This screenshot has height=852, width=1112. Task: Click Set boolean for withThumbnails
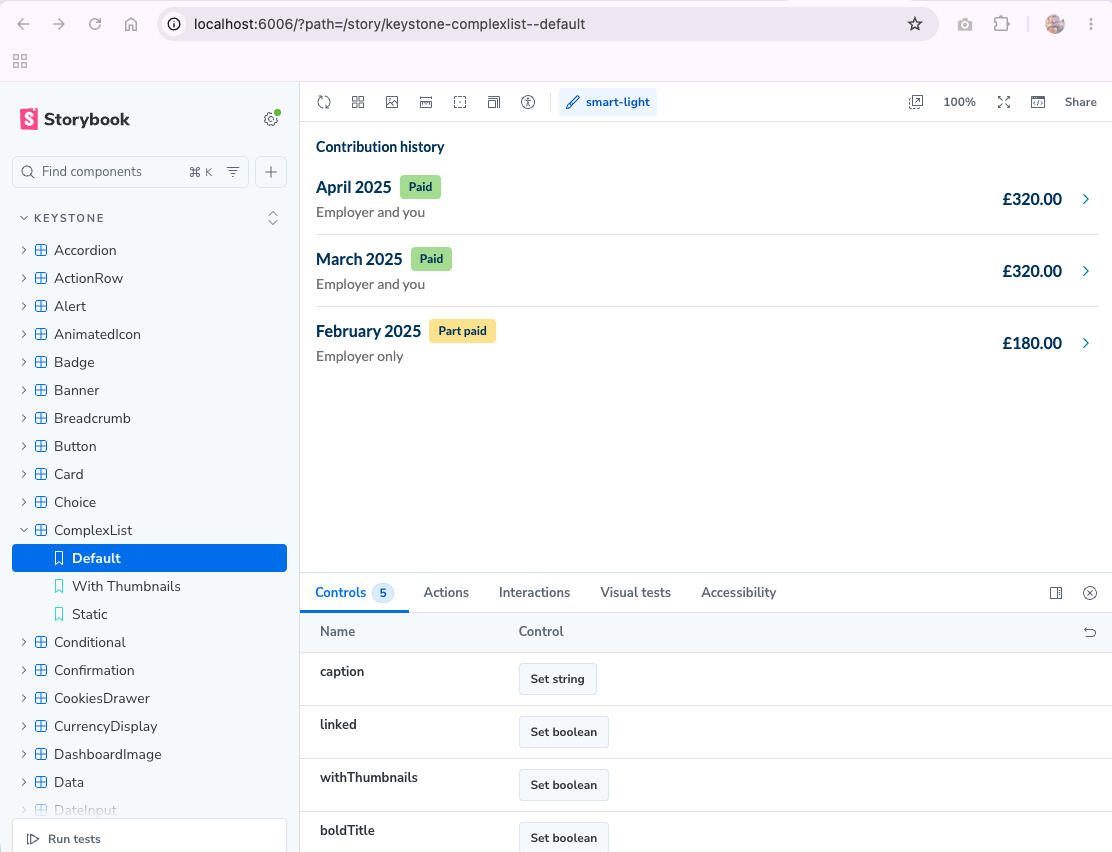564,785
